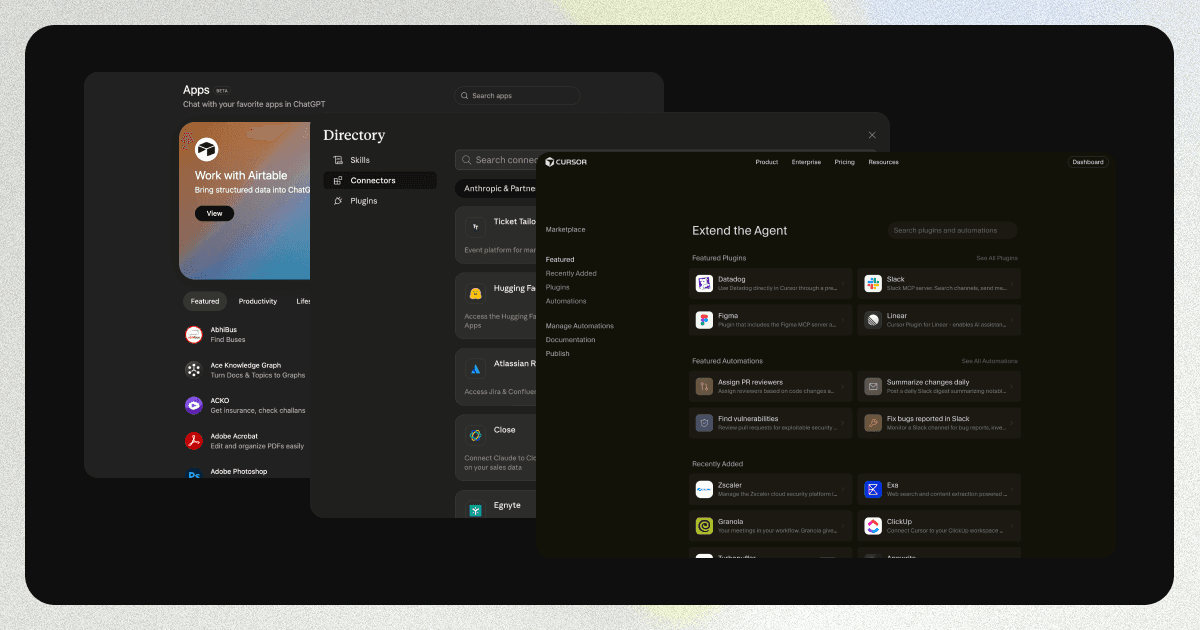Select Featured in Marketplace sidebar
This screenshot has height=630, width=1200.
(x=560, y=260)
